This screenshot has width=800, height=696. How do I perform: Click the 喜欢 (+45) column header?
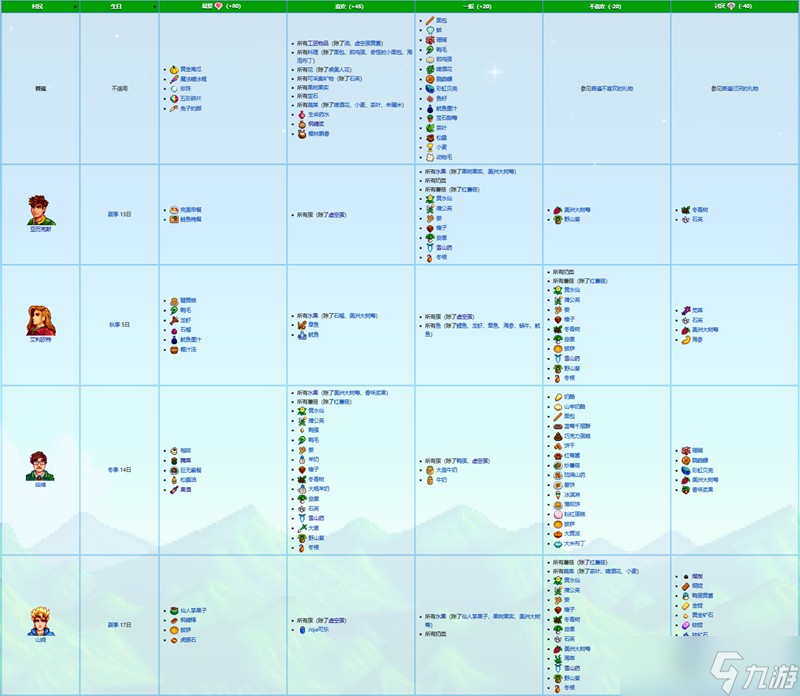point(351,6)
